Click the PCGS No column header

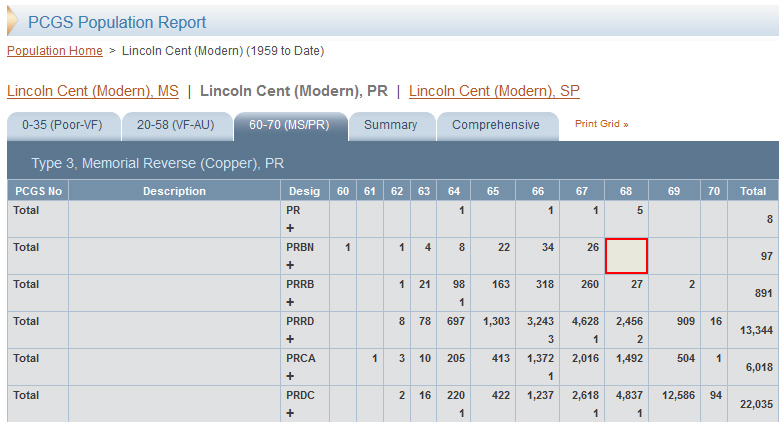[38, 191]
